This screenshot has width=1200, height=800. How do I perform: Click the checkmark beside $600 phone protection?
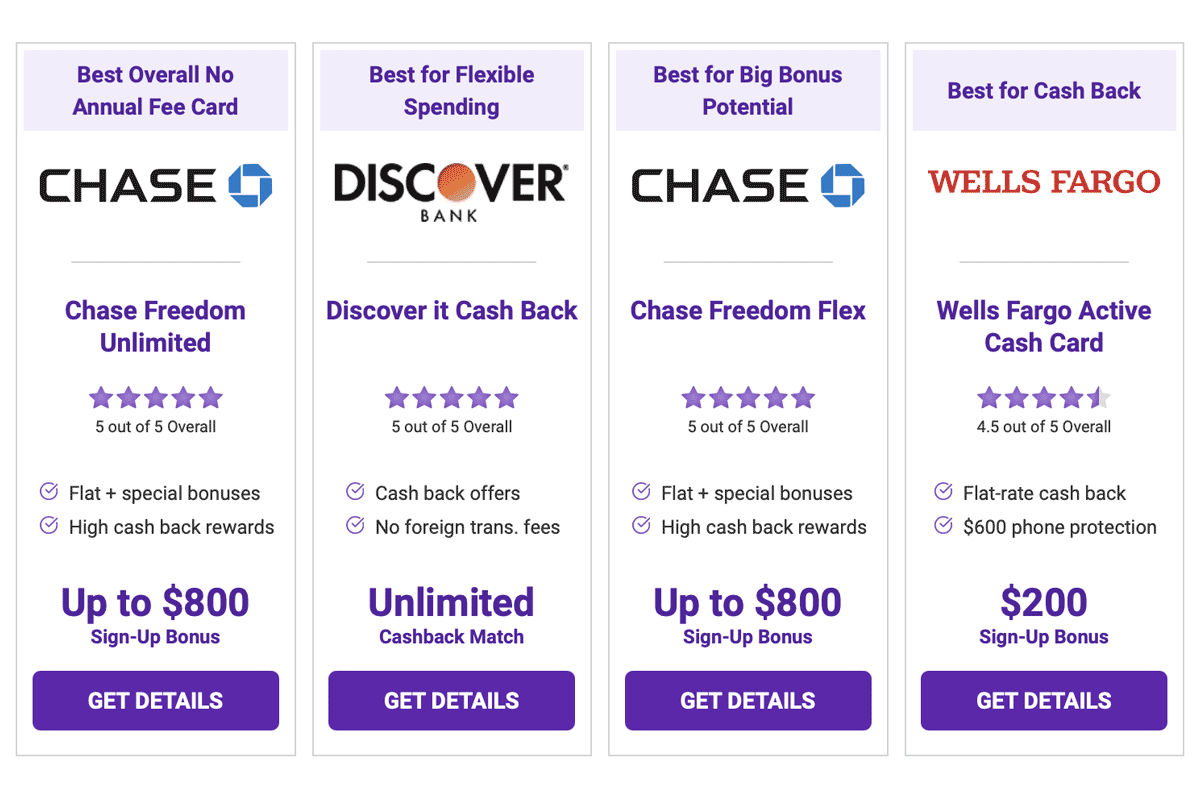pyautogui.click(x=942, y=525)
